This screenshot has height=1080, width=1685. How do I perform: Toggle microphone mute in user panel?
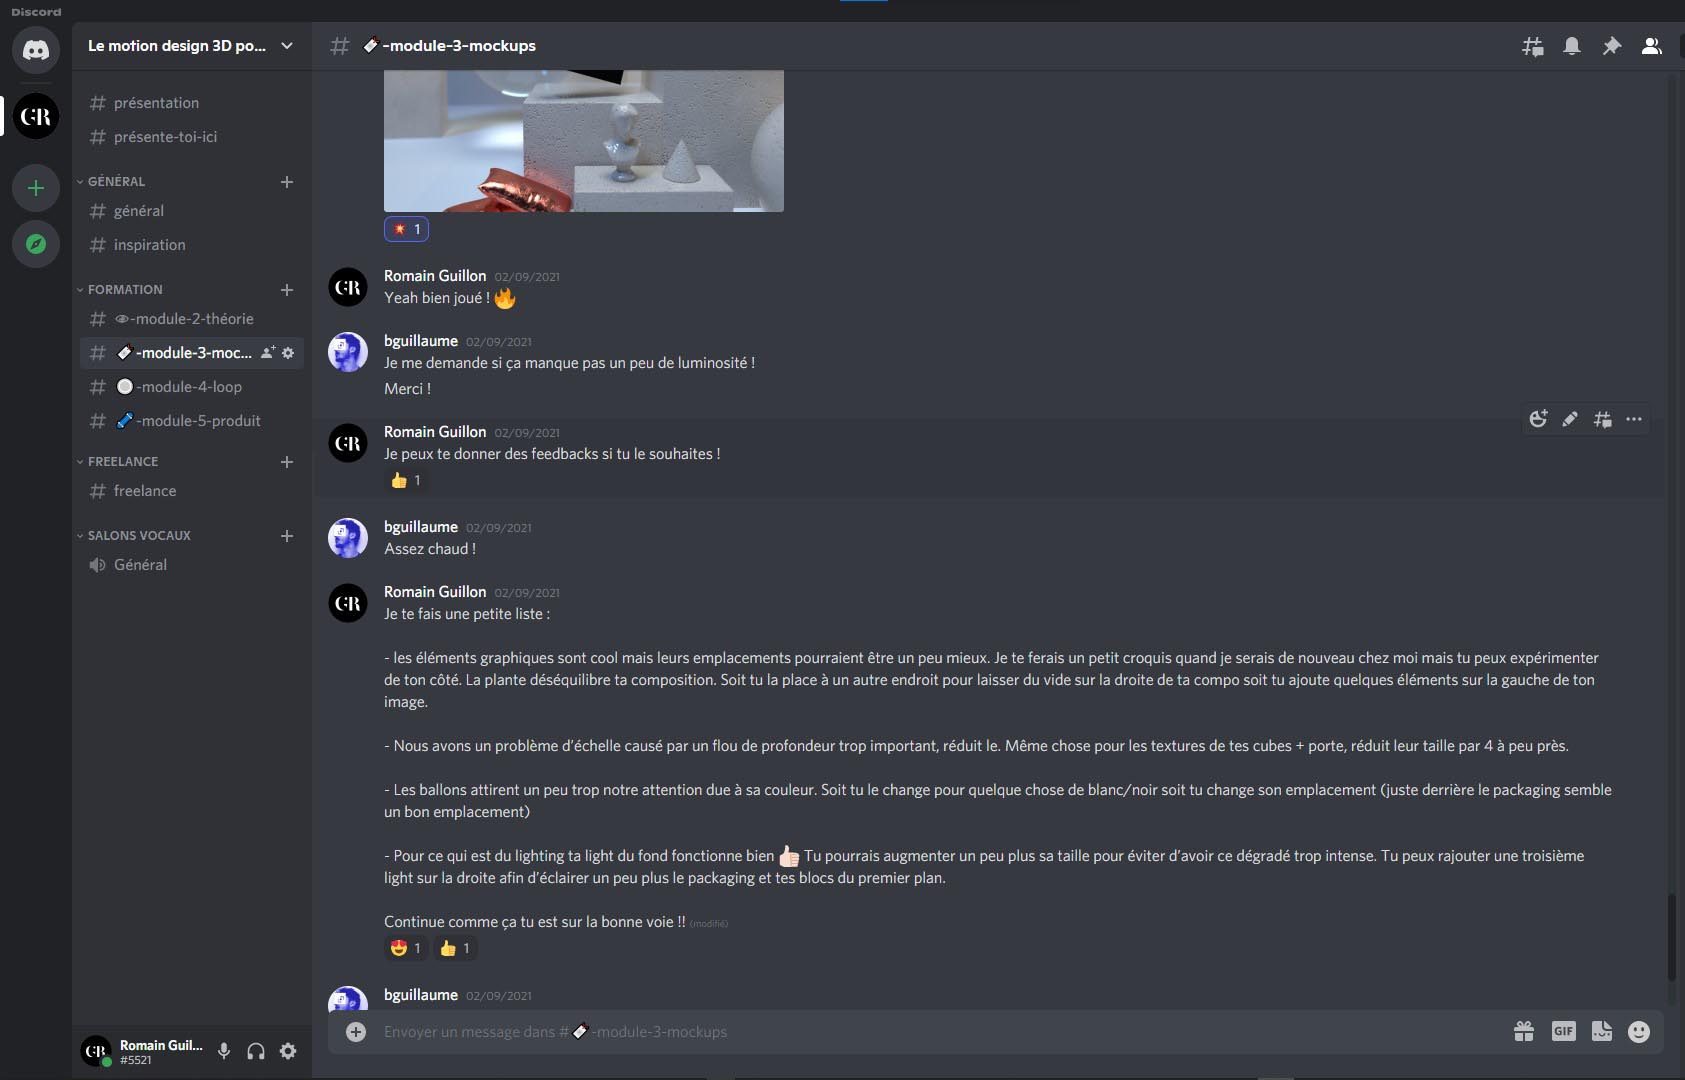[224, 1051]
